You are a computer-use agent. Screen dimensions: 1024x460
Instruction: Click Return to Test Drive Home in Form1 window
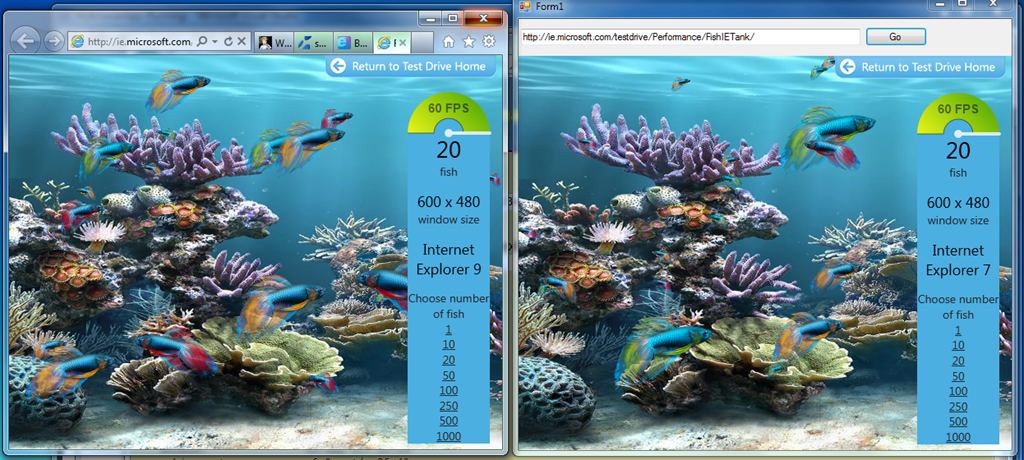click(x=920, y=67)
